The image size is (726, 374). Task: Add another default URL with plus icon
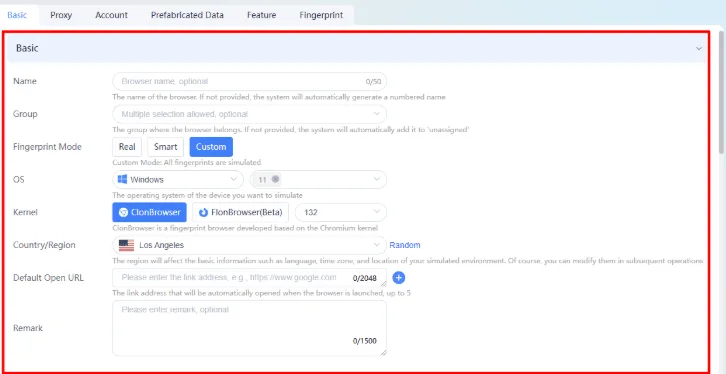[399, 278]
